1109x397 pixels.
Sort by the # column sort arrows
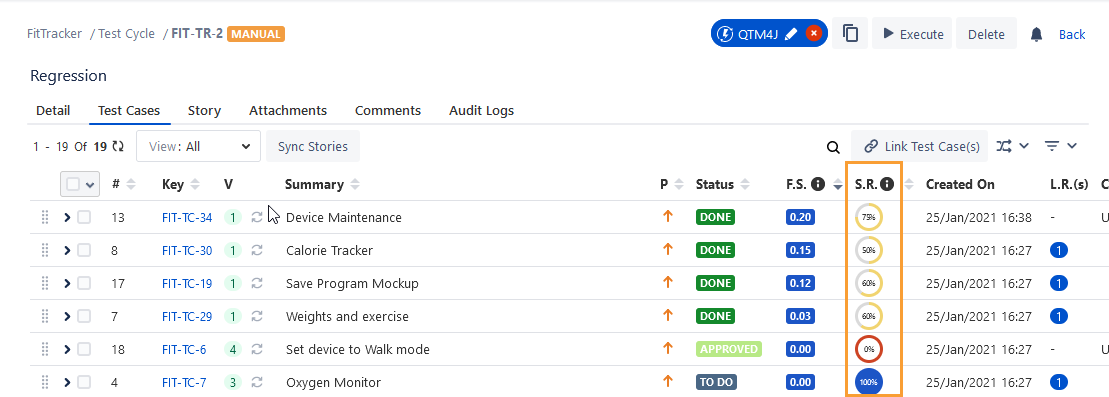point(130,185)
